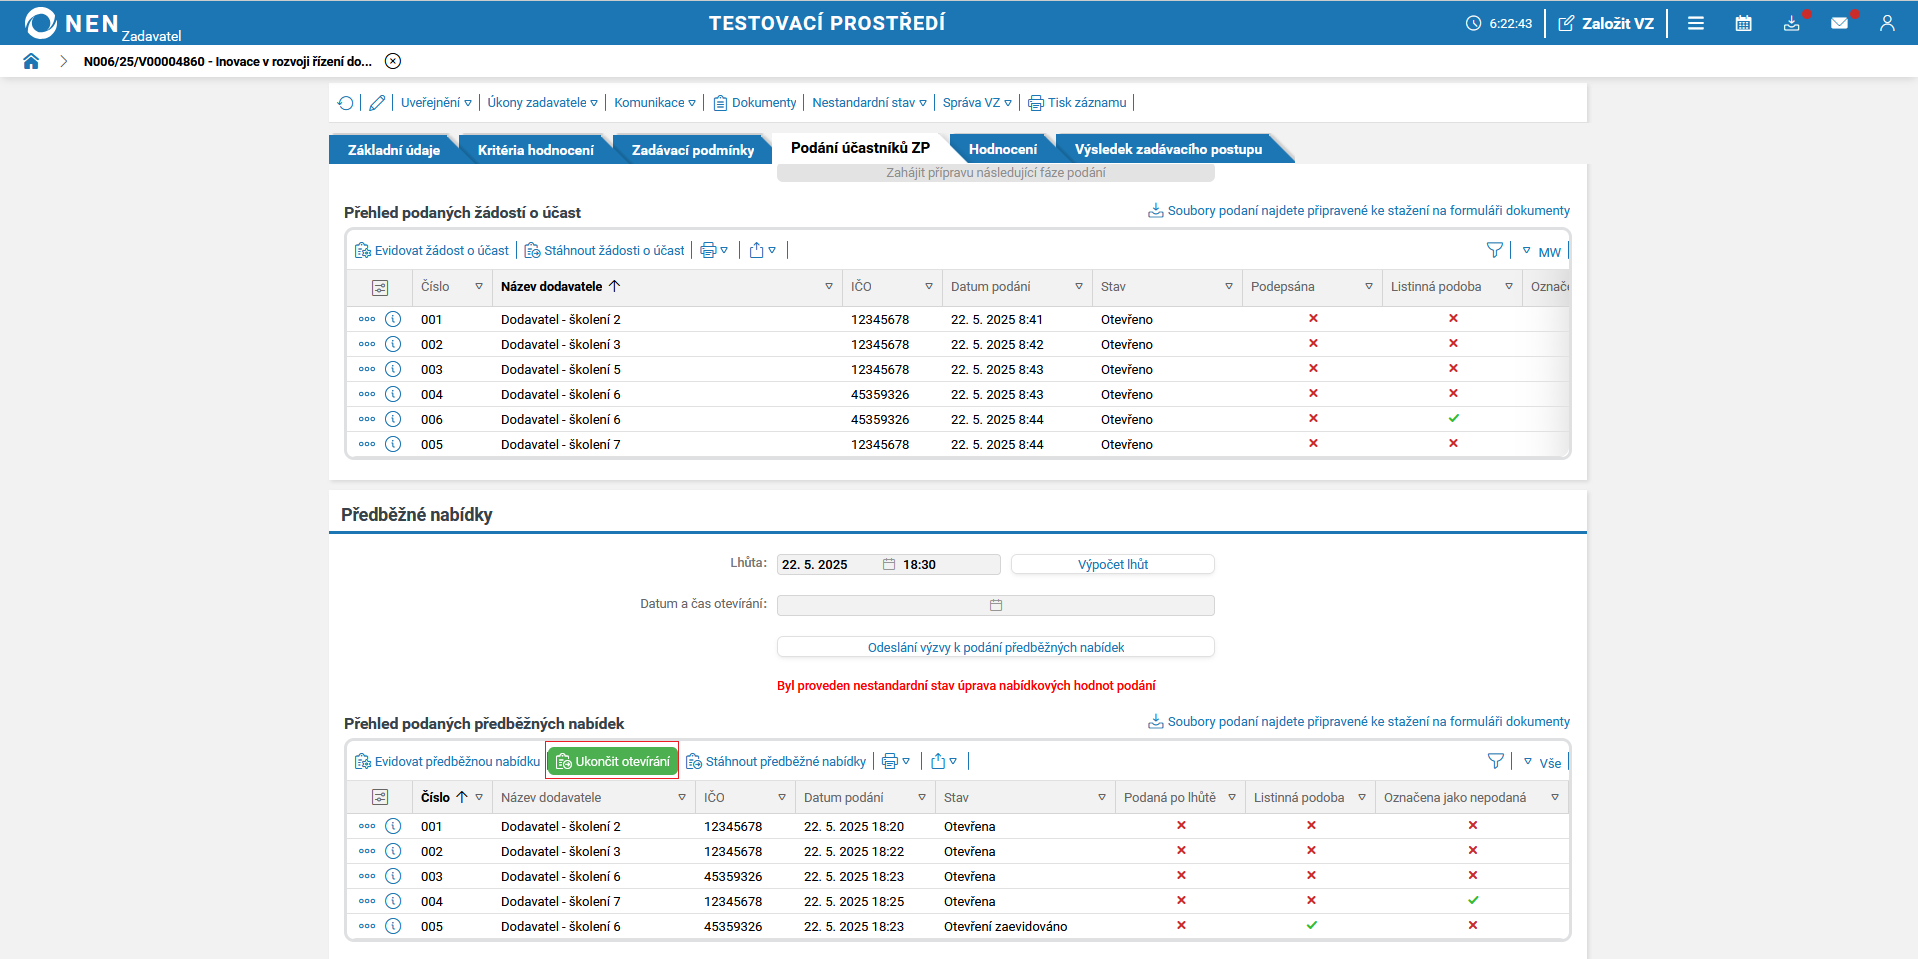
Task: Click the pencil edit icon
Action: [x=377, y=103]
